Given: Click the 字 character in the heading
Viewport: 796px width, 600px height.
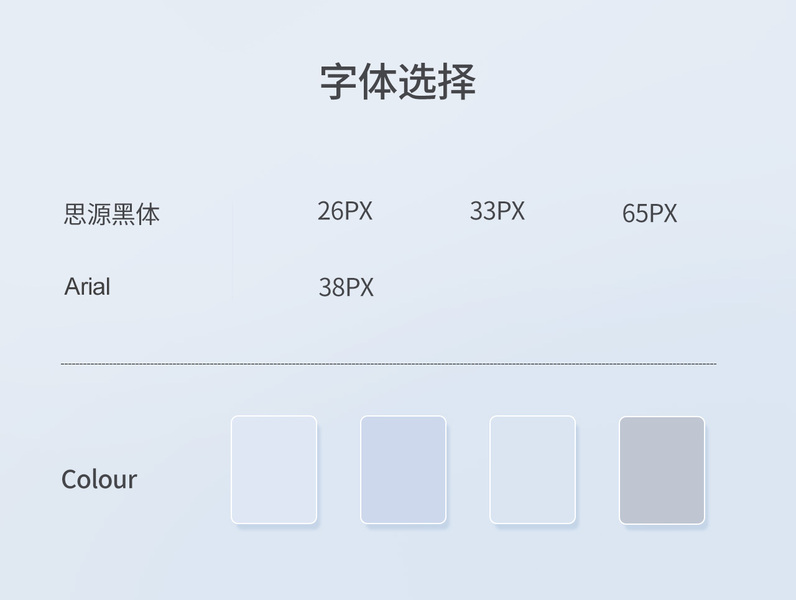Looking at the screenshot, I should (339, 81).
